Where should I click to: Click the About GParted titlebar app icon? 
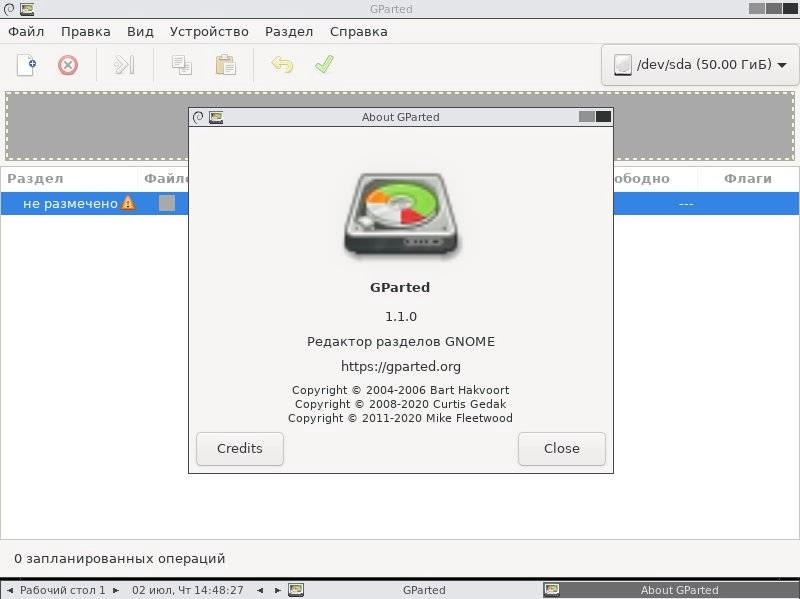[x=216, y=117]
